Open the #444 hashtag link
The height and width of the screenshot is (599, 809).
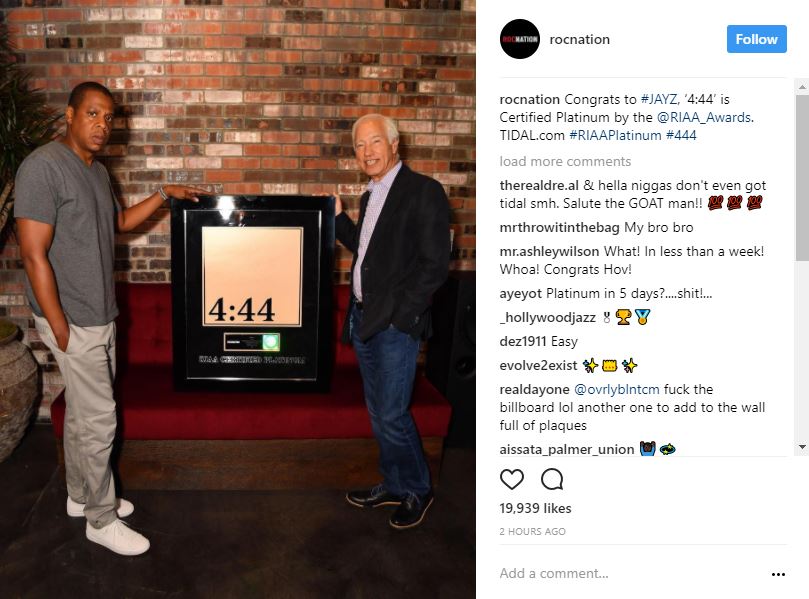coord(681,135)
